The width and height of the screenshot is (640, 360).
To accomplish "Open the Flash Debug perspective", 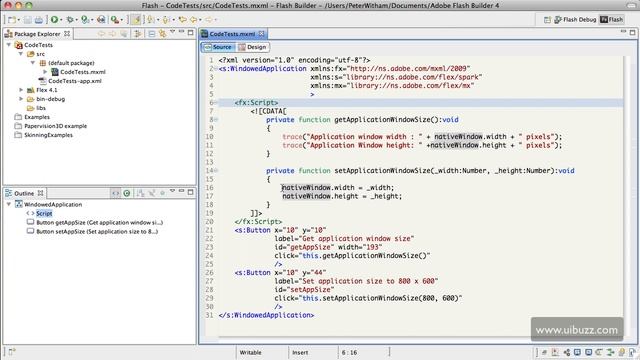I will point(575,20).
